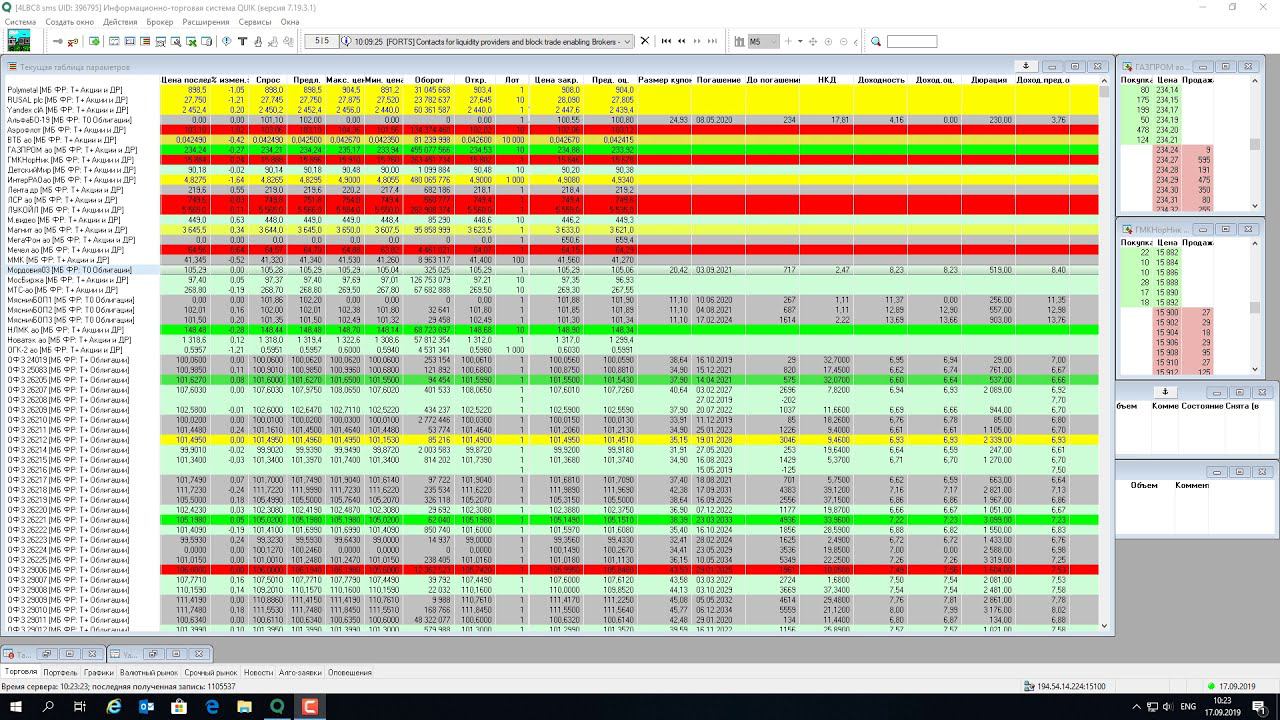Click the disconnect red-cross key icon
The height and width of the screenshot is (720, 1280).
pyautogui.click(x=73, y=42)
